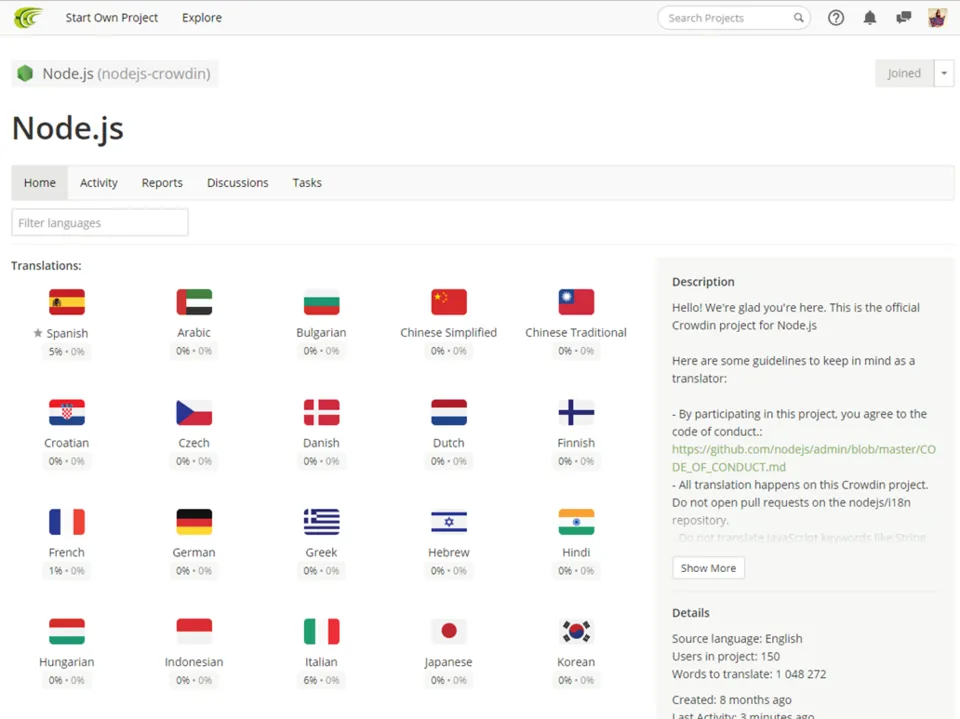This screenshot has width=960, height=719.
Task: Click 'Words to translate: 1 048 272' text
Action: tap(749, 674)
